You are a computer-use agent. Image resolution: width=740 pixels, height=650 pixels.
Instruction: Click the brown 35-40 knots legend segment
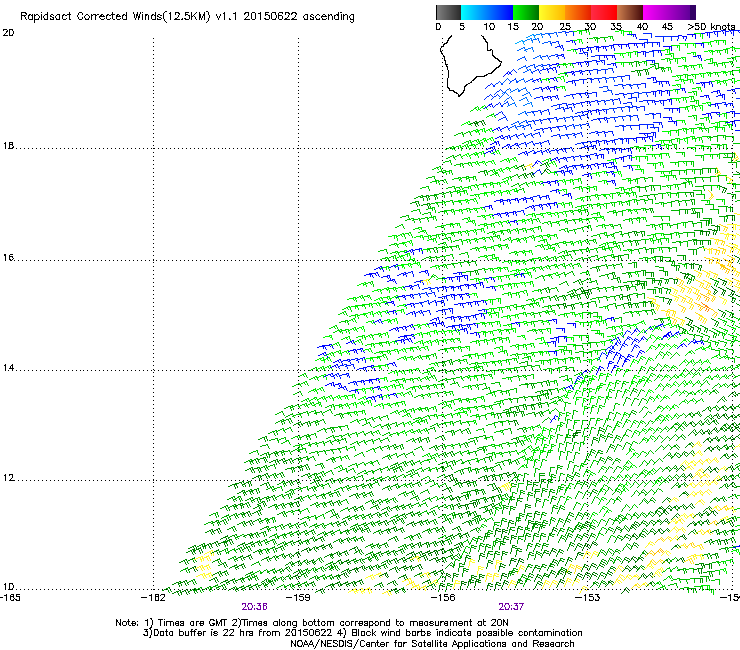630,12
